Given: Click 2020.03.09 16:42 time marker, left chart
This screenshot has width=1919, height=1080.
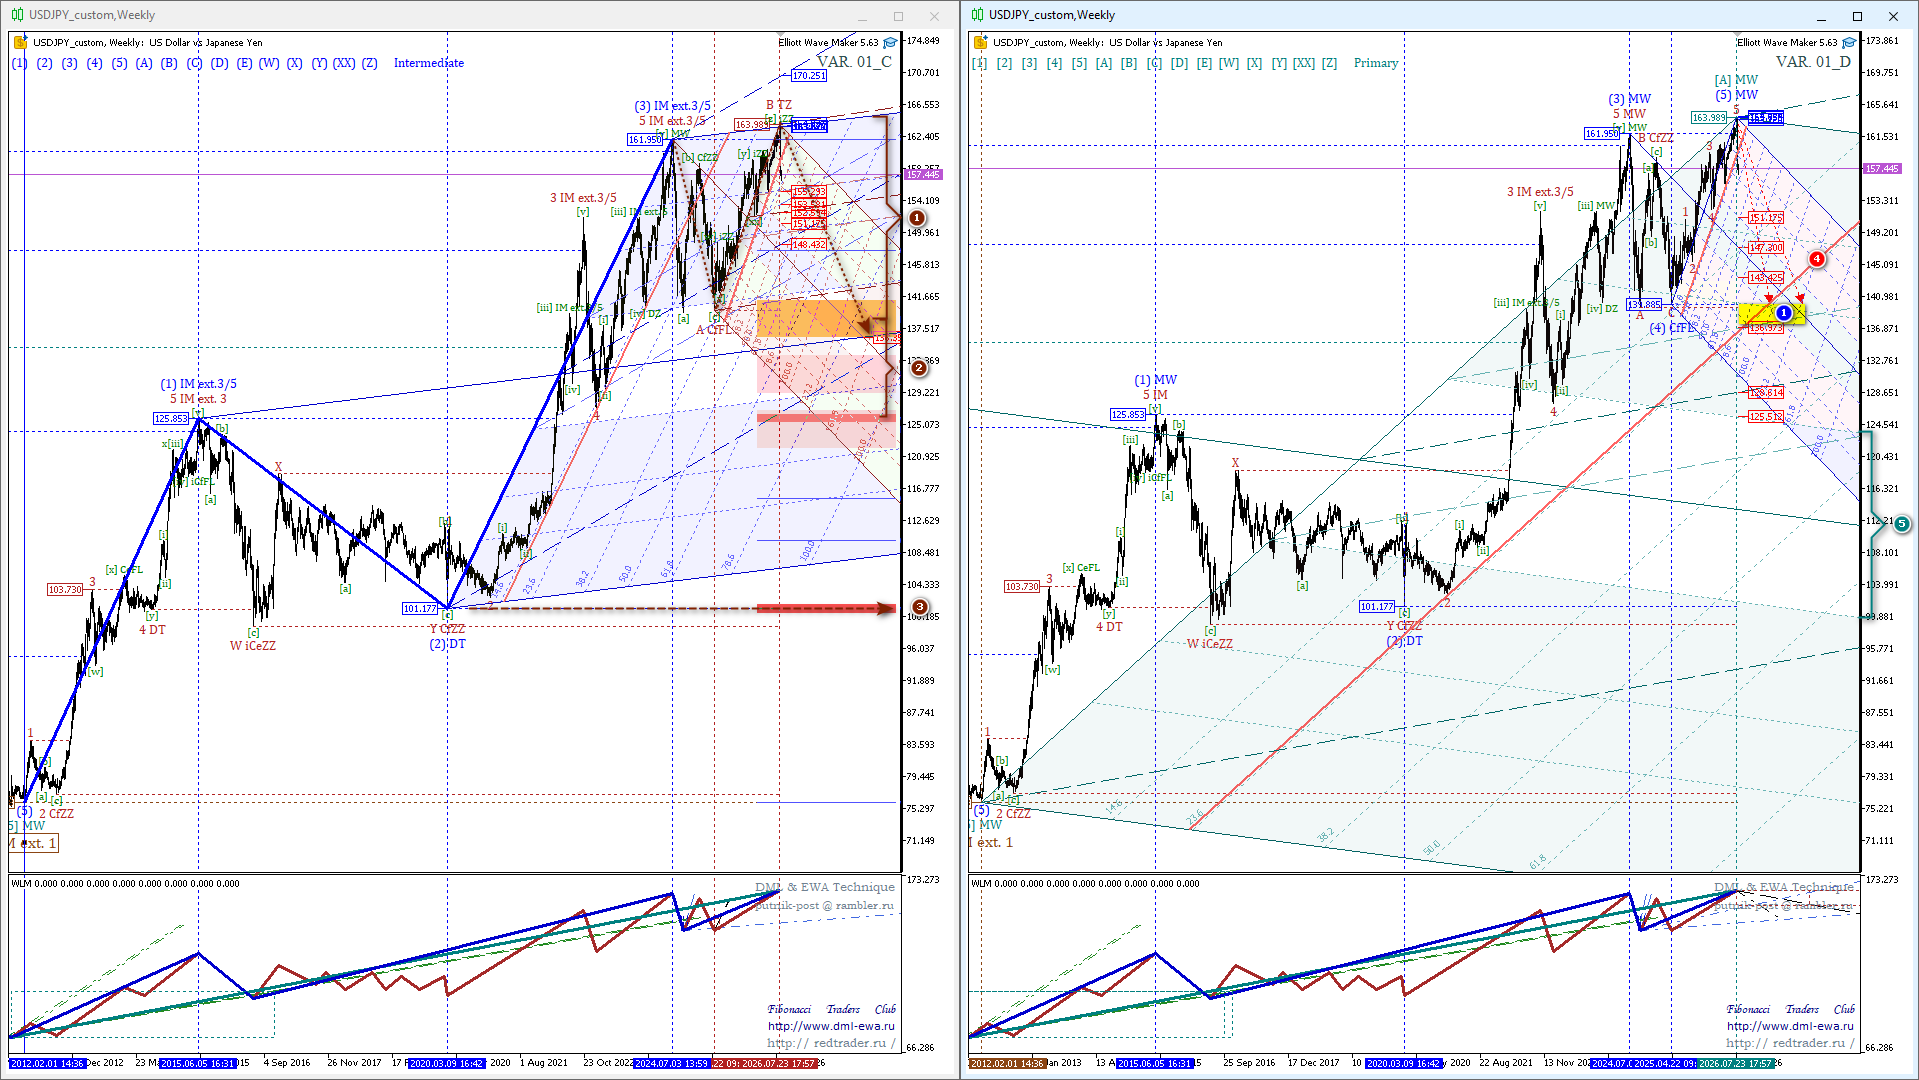Looking at the screenshot, I should pos(447,1063).
